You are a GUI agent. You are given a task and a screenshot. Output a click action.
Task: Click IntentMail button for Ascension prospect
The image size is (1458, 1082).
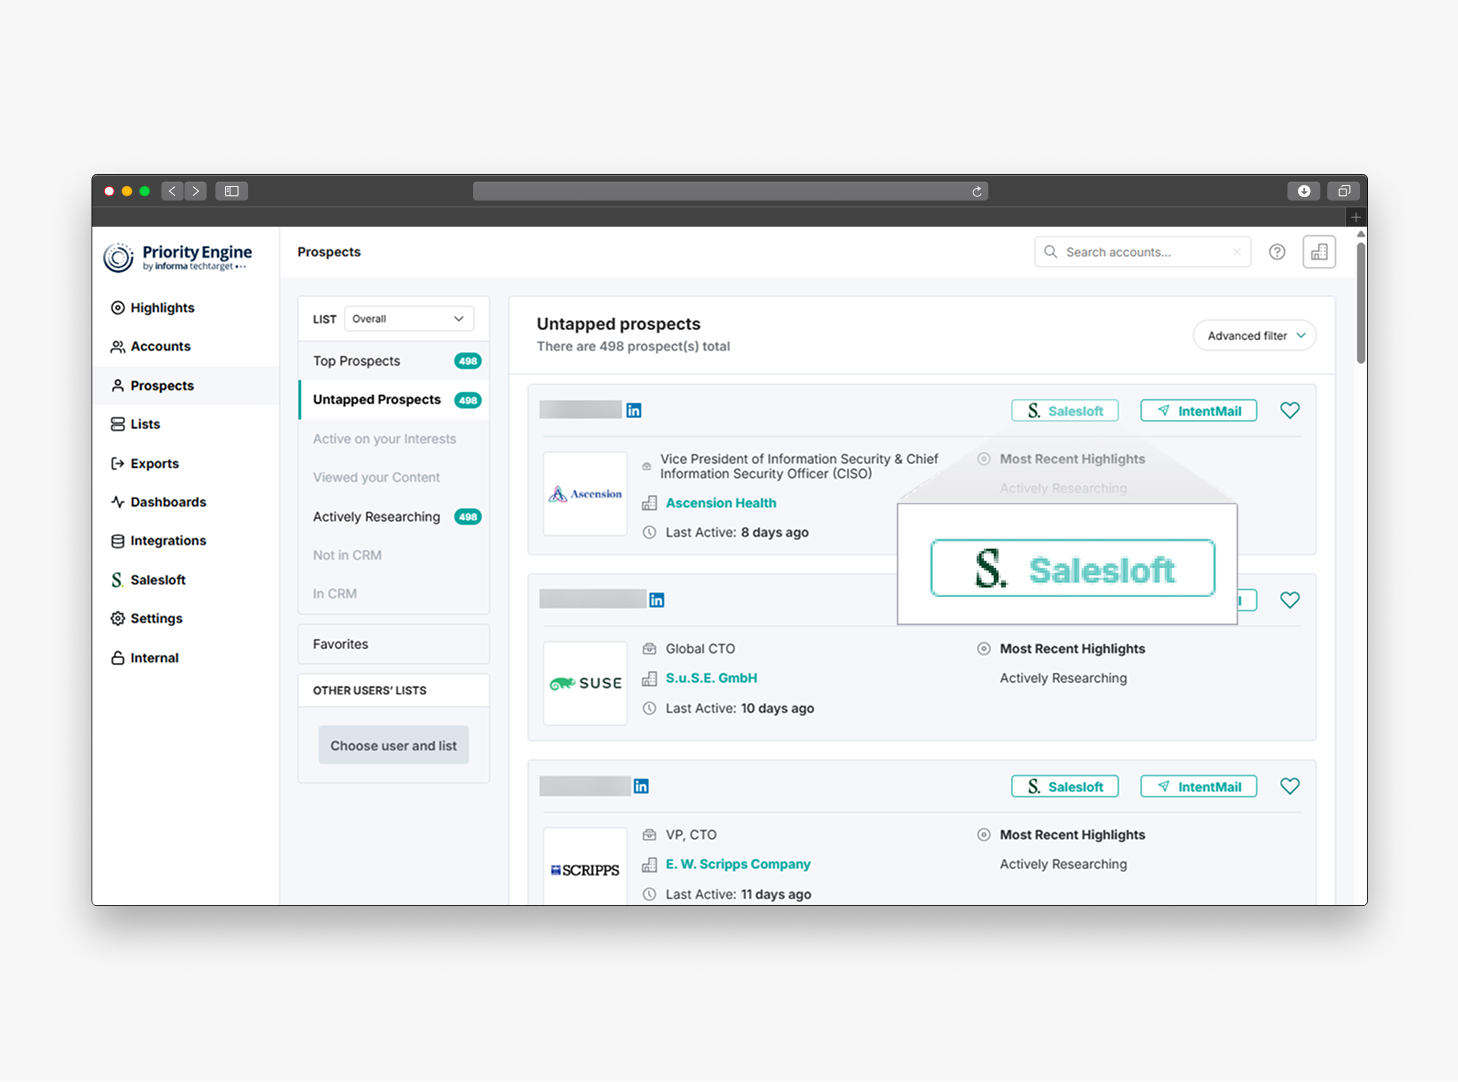click(1199, 411)
